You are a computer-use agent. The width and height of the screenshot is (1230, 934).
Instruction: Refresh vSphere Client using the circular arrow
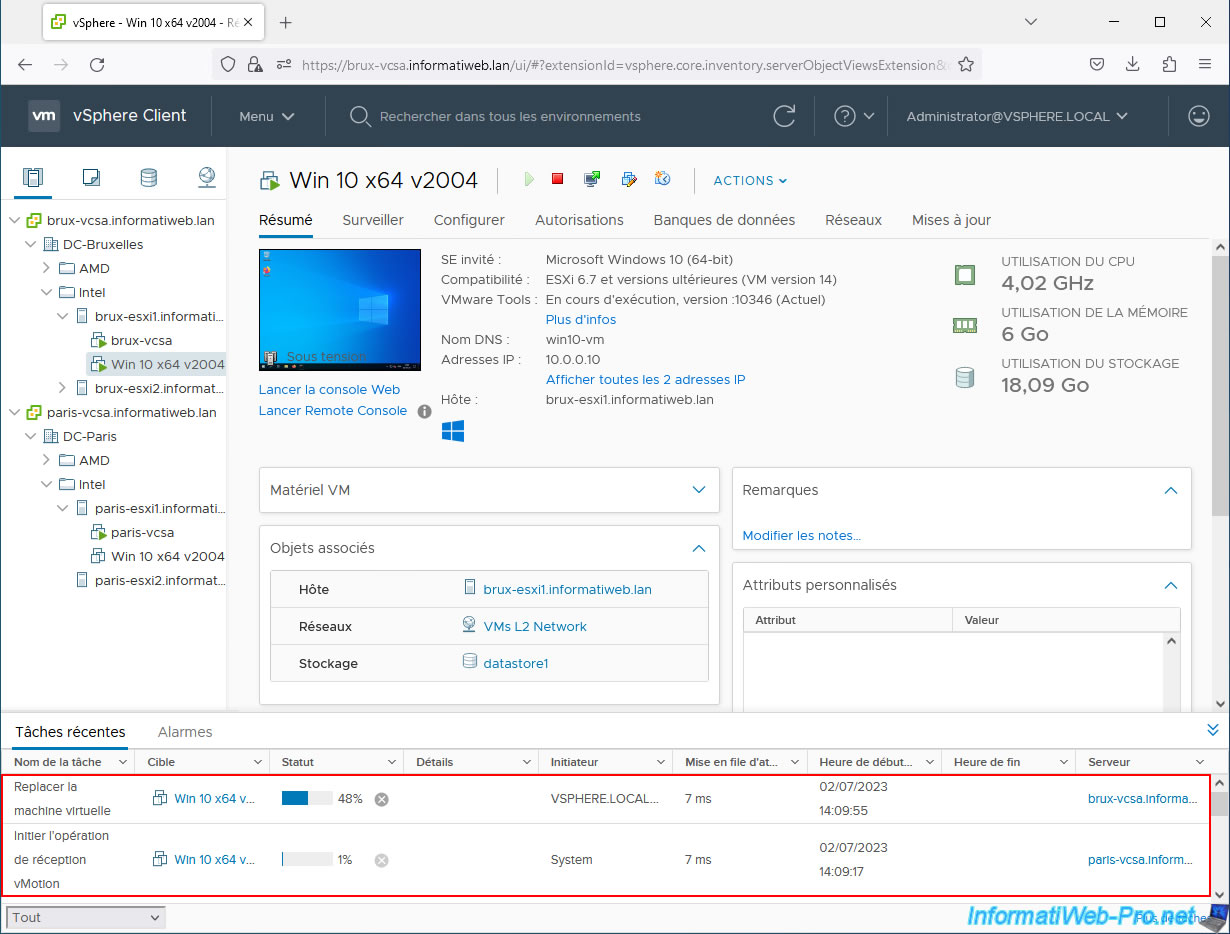(785, 116)
